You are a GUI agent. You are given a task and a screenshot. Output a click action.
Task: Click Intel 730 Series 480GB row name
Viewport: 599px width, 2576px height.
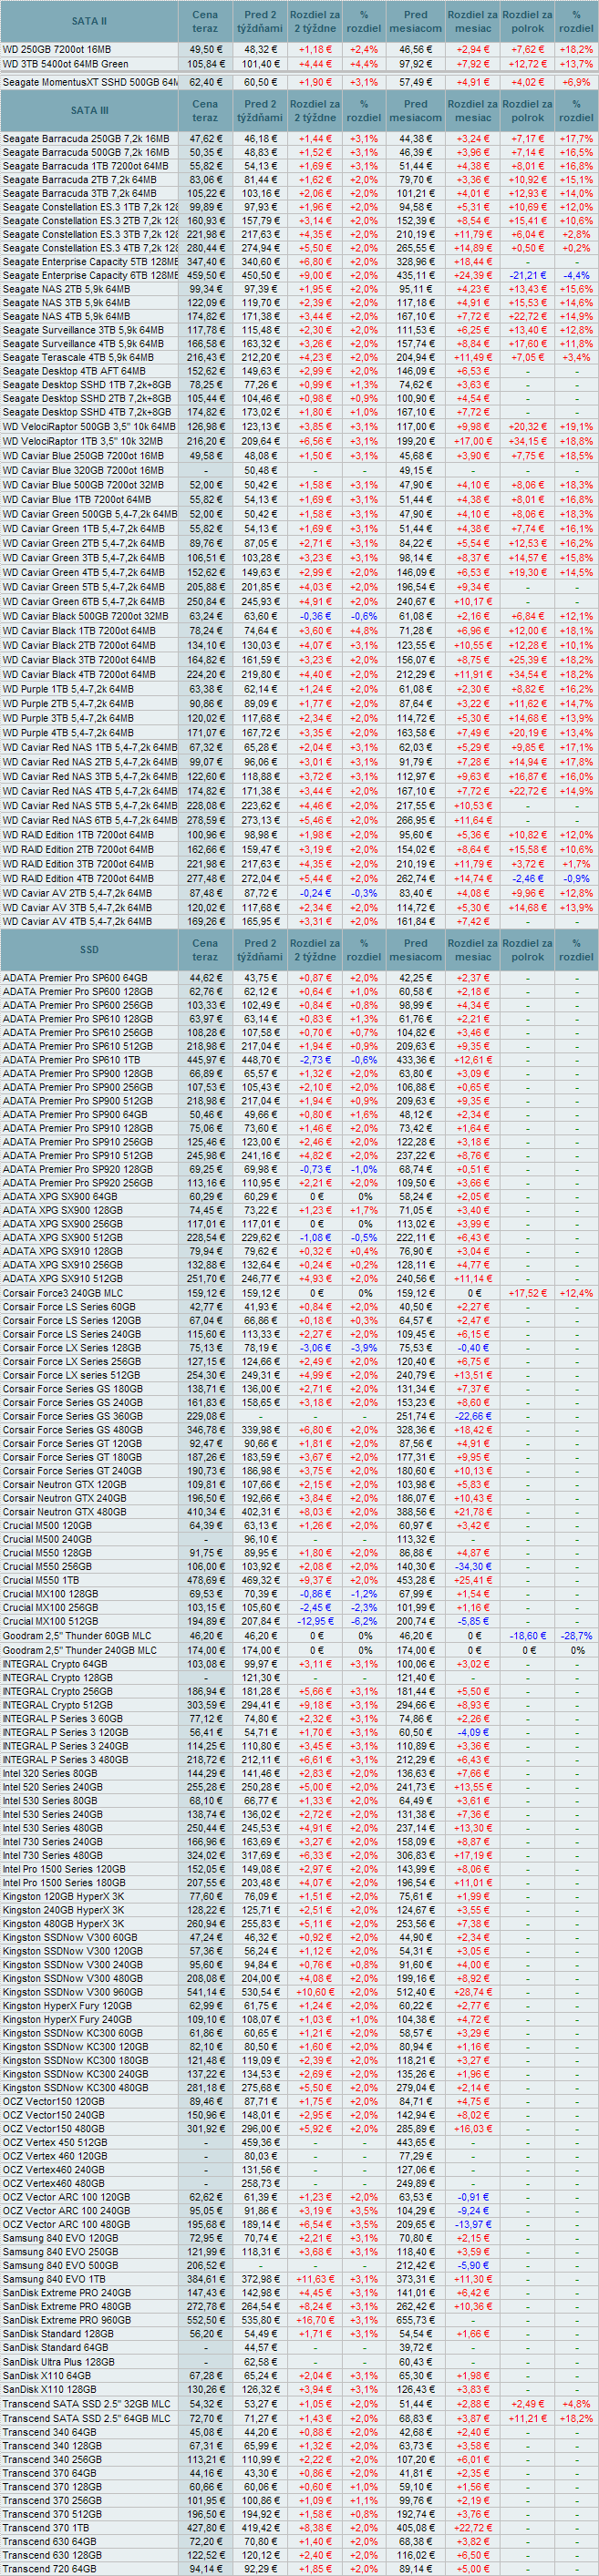(52, 1855)
